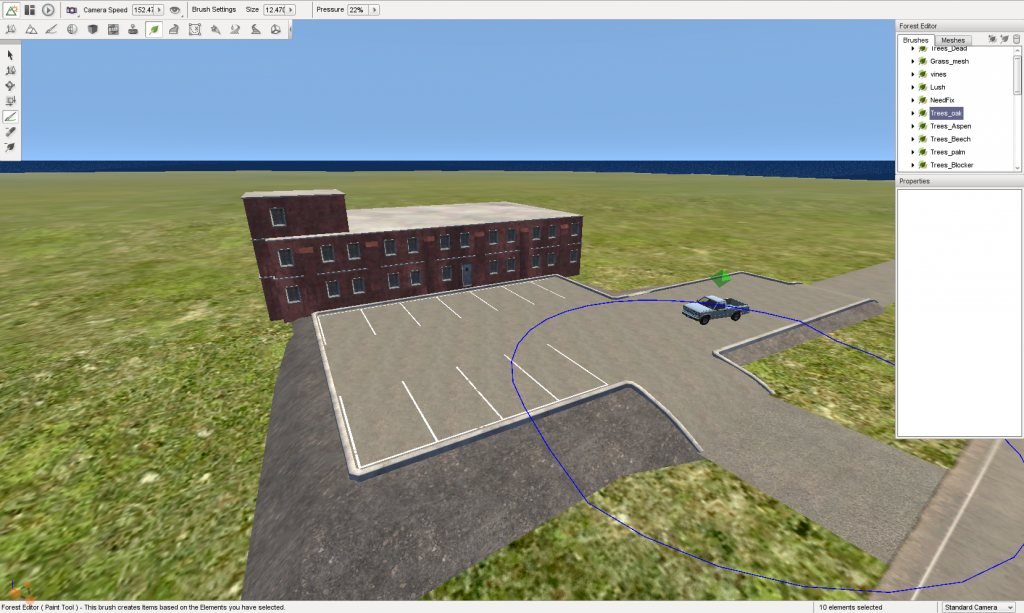This screenshot has width=1024, height=613.
Task: Select the active Forest Editor leaf icon
Action: tap(153, 29)
